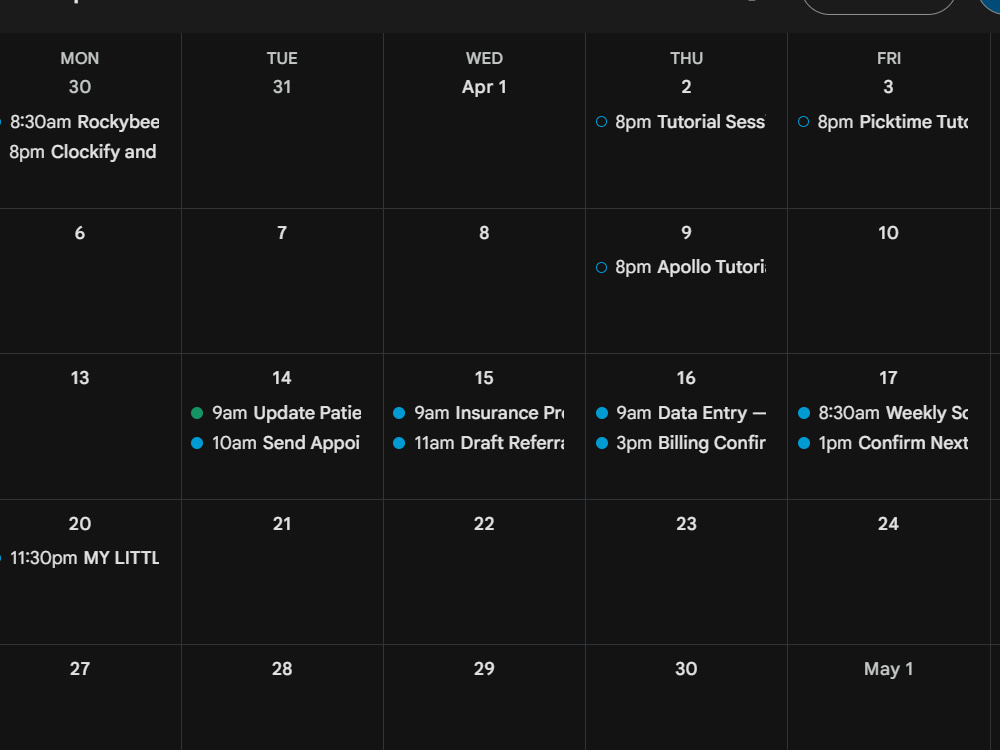The width and height of the screenshot is (1000, 750).
Task: Select the May 1 date cell
Action: [888, 669]
